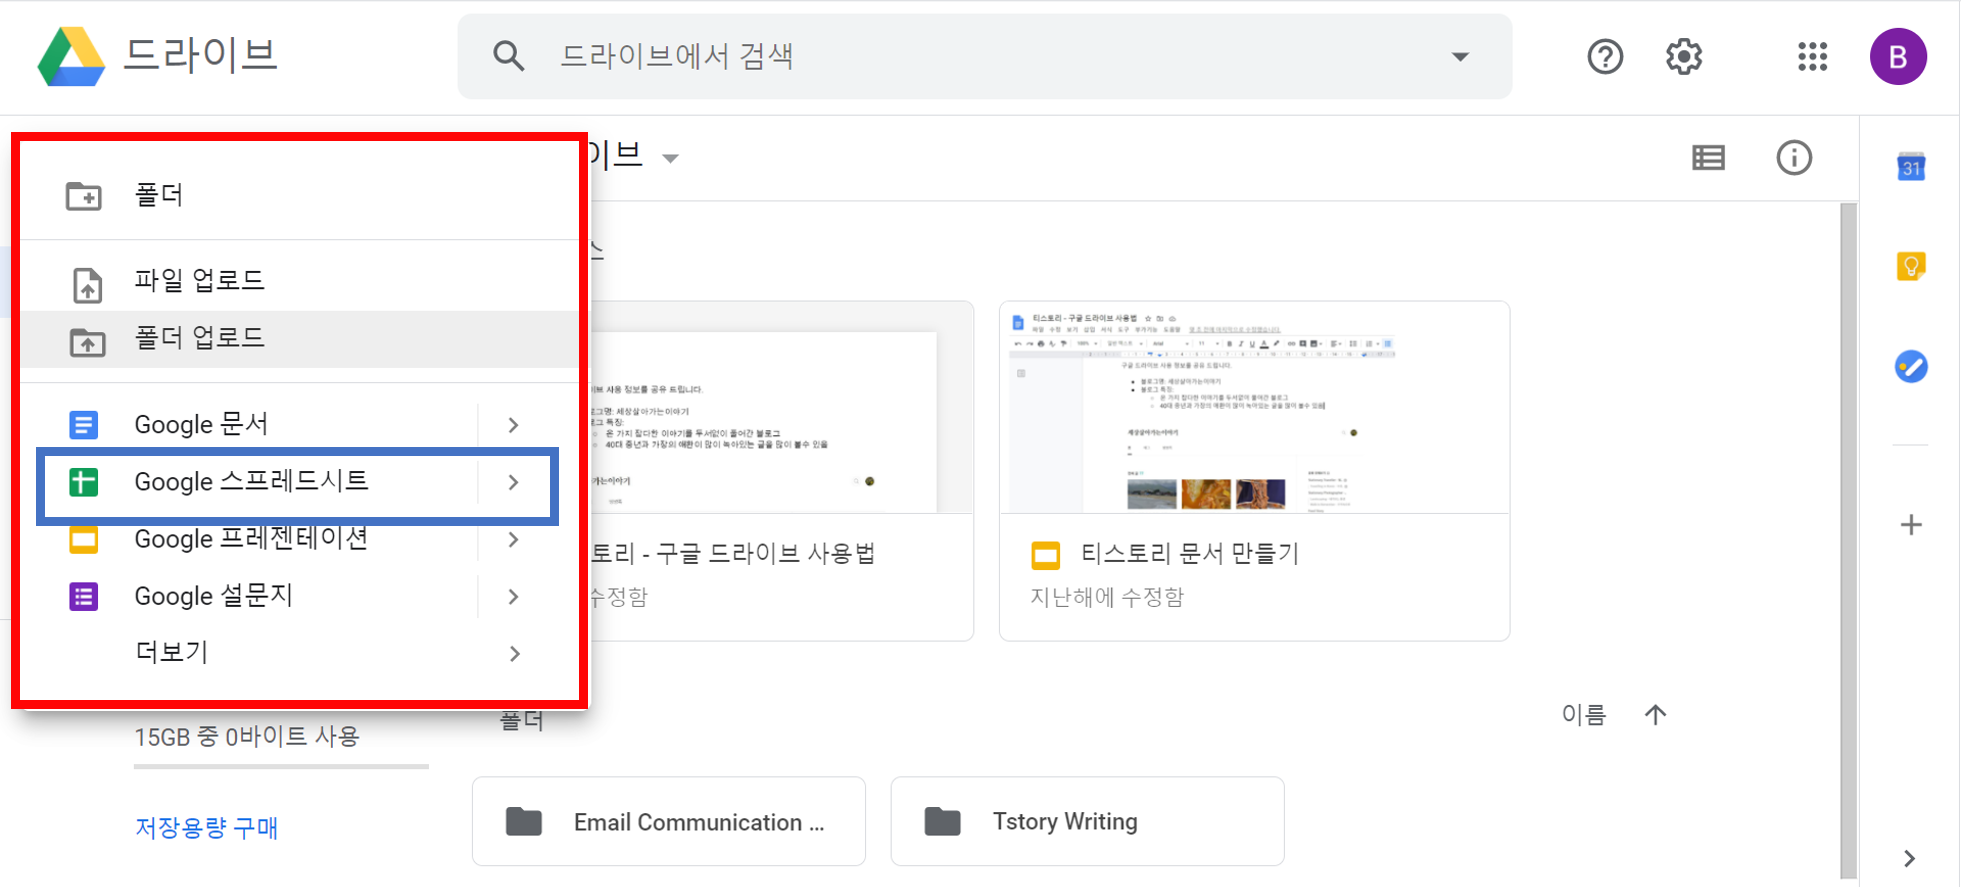Open Google Keep side panel icon
Viewport: 1961px width, 887px height.
pyautogui.click(x=1911, y=266)
